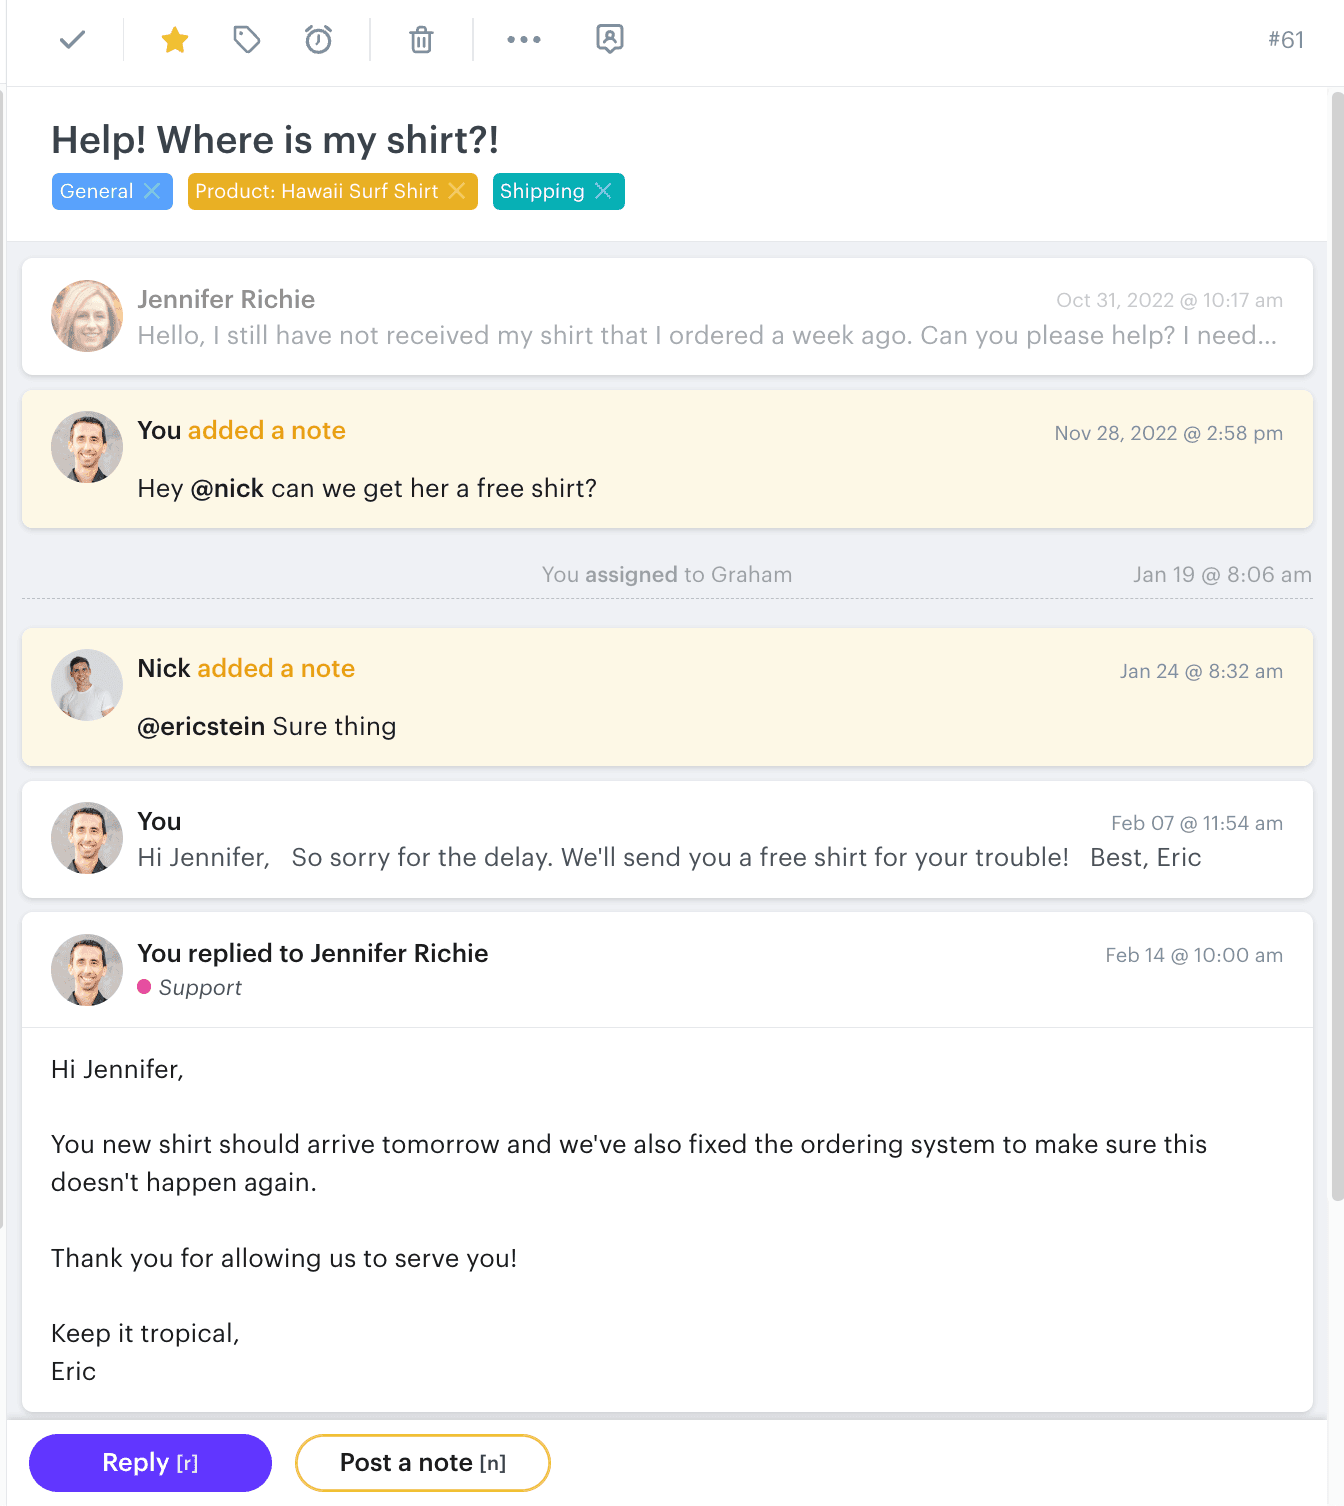Open the Support mailbox label

pos(200,987)
